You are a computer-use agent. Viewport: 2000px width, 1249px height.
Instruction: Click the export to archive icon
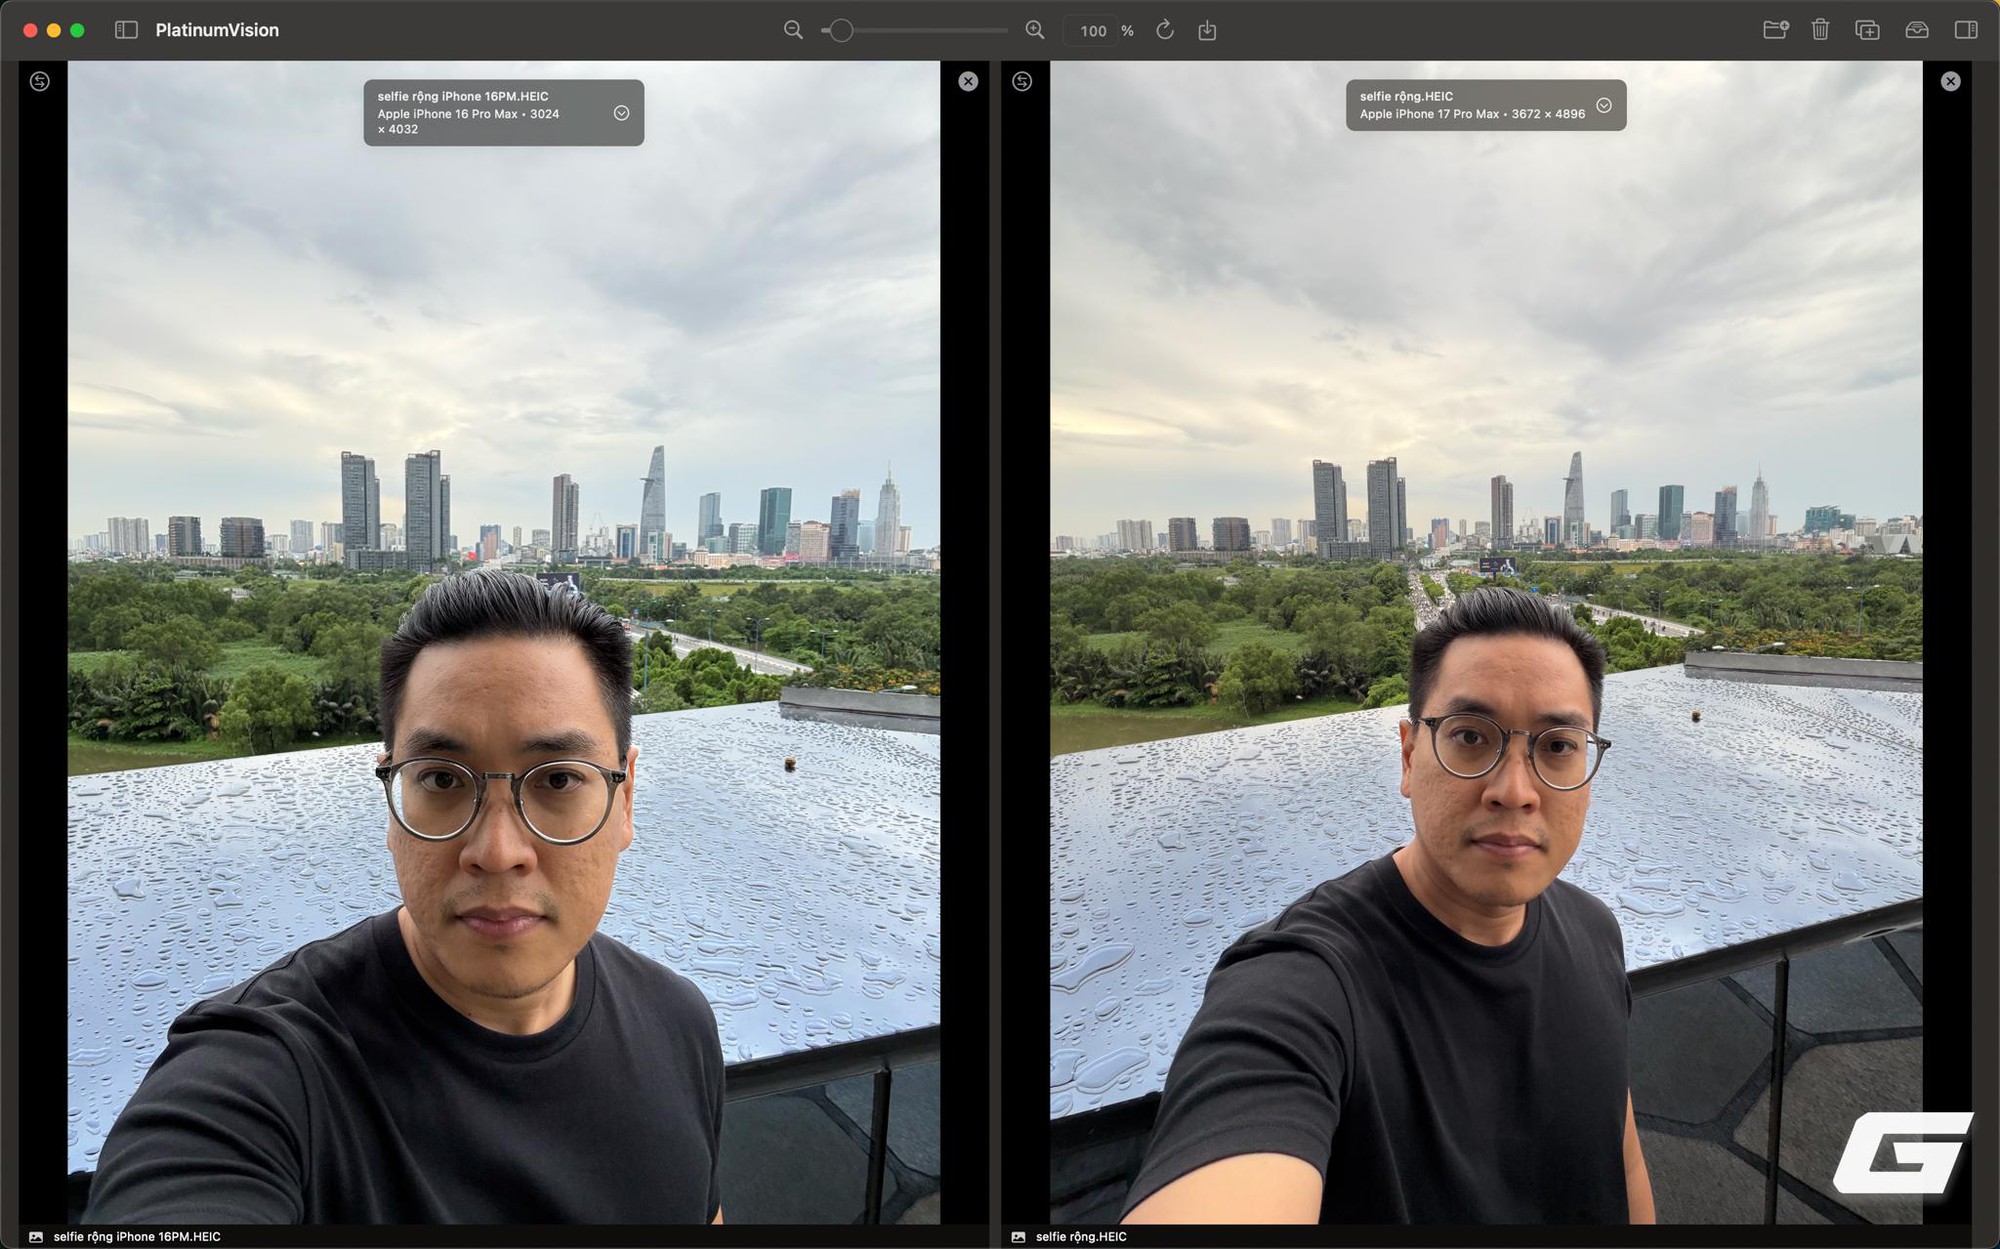coord(1916,31)
